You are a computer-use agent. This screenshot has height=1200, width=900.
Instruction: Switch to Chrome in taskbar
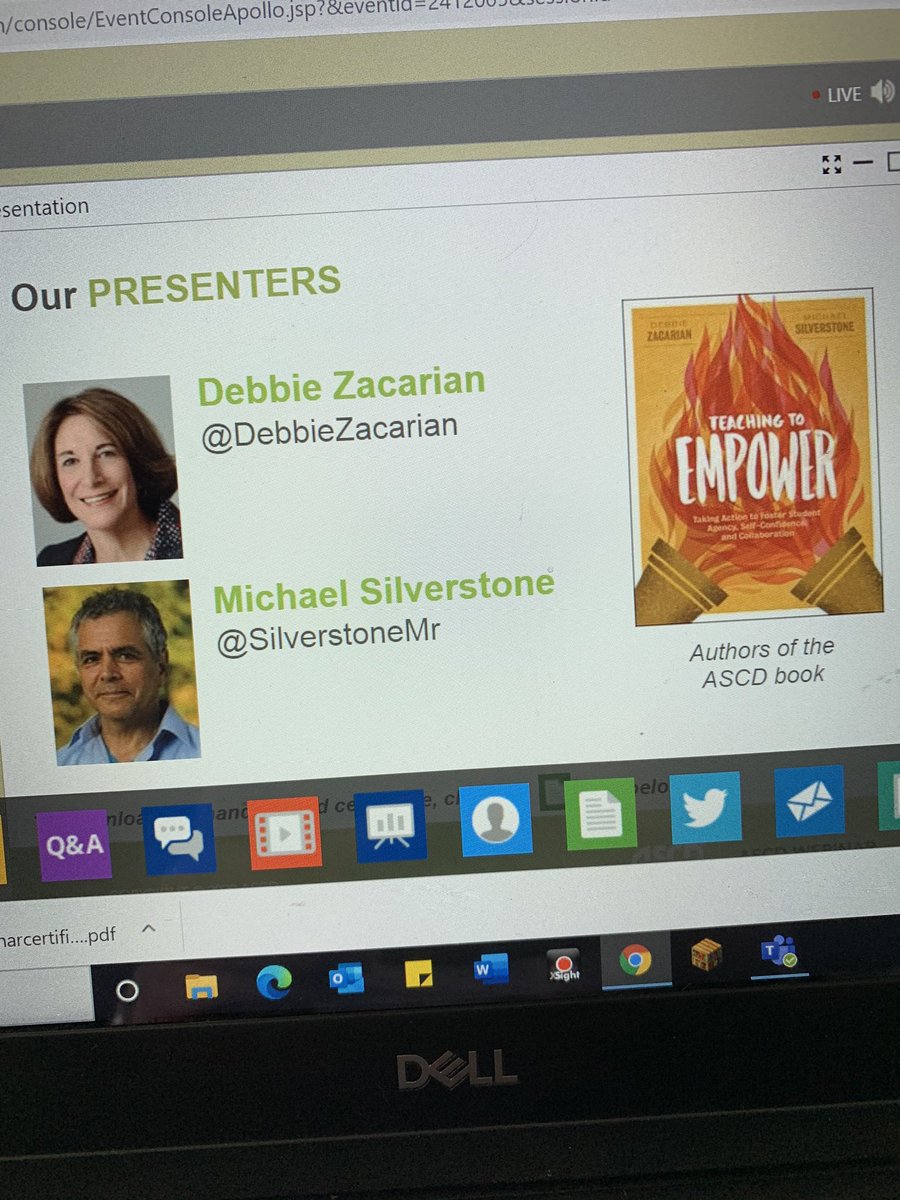[x=634, y=961]
